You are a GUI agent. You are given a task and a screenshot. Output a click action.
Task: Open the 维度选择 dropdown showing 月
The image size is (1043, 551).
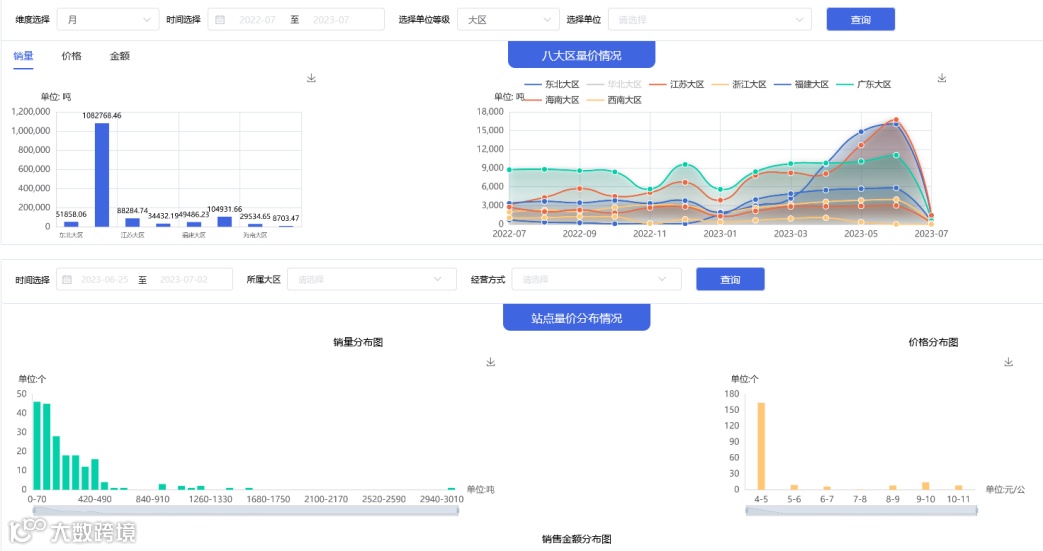coord(108,20)
